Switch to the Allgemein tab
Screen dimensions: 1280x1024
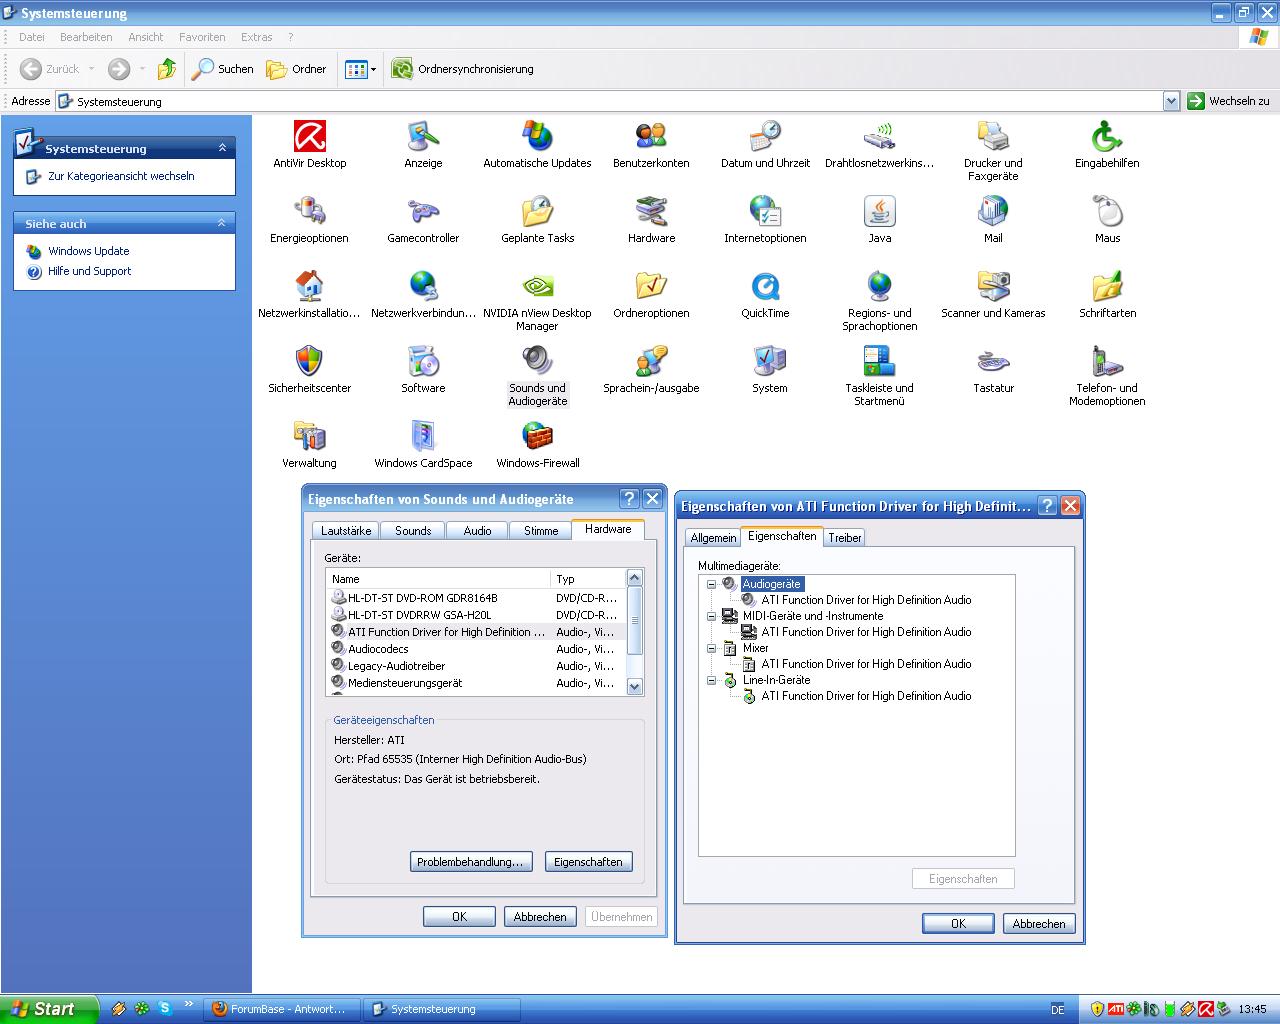click(x=714, y=538)
